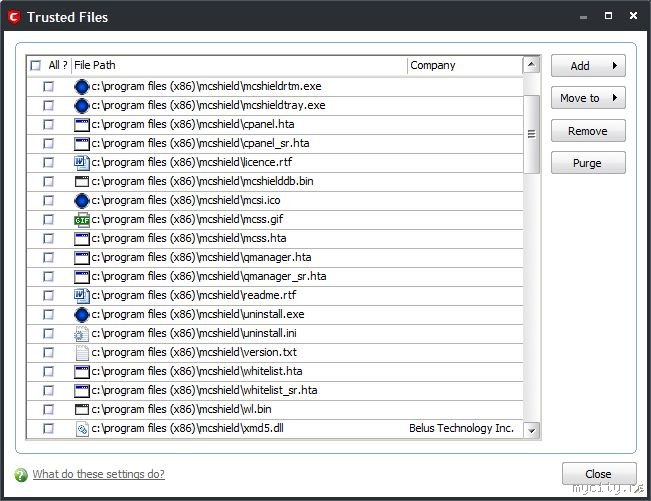Screen dimensions: 651x501
Task: Maximize the Trusted Files window
Action: coord(608,16)
